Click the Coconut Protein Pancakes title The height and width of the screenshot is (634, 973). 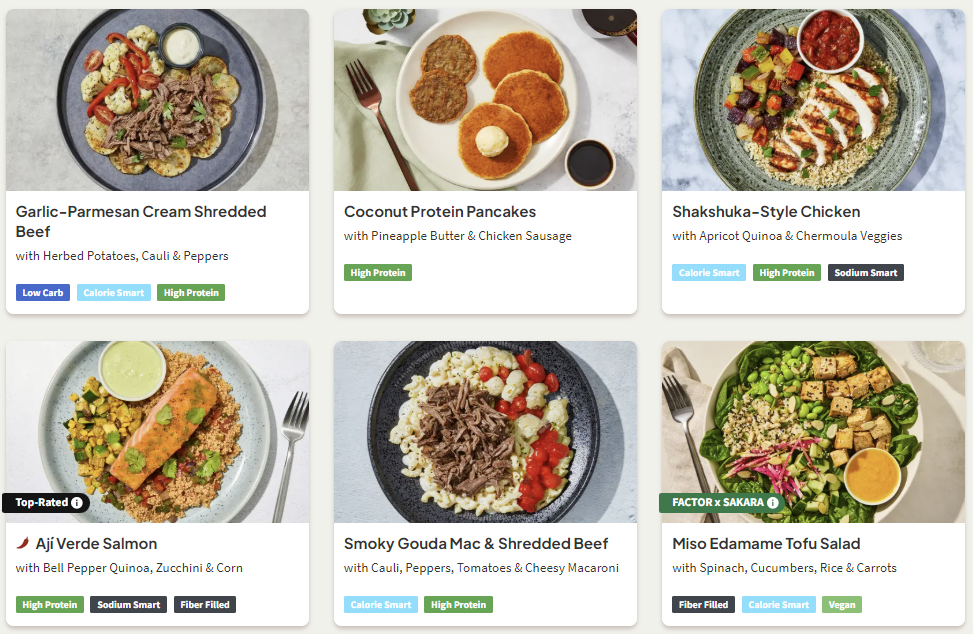tap(440, 212)
